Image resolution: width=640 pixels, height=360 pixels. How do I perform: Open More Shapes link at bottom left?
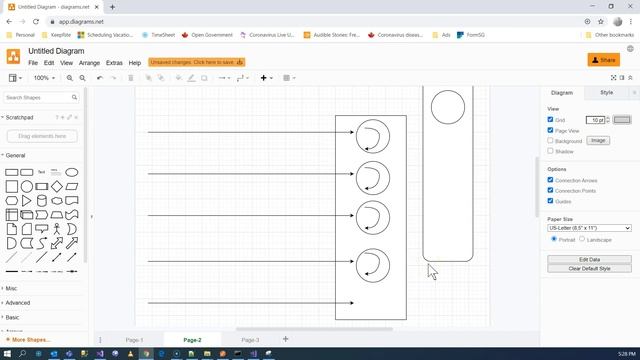28,340
